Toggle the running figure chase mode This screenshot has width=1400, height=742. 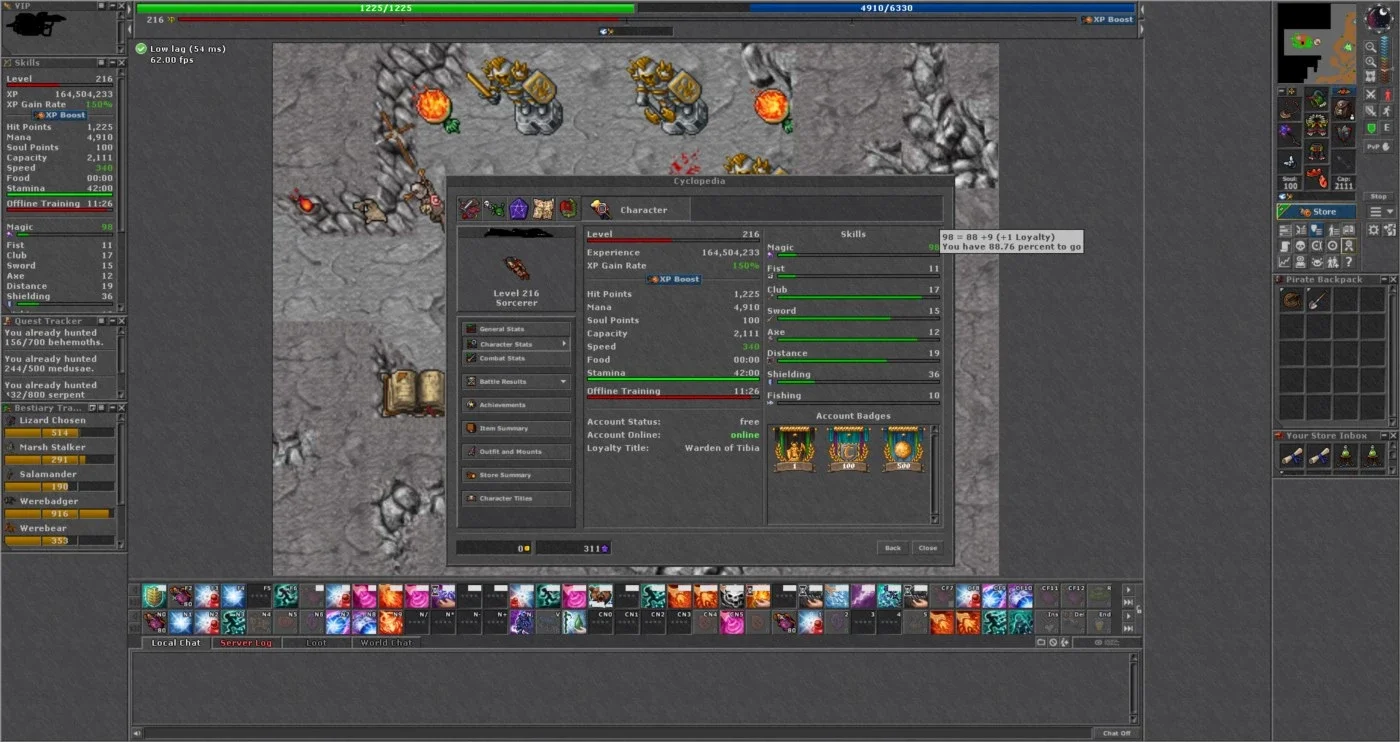pyautogui.click(x=1388, y=111)
